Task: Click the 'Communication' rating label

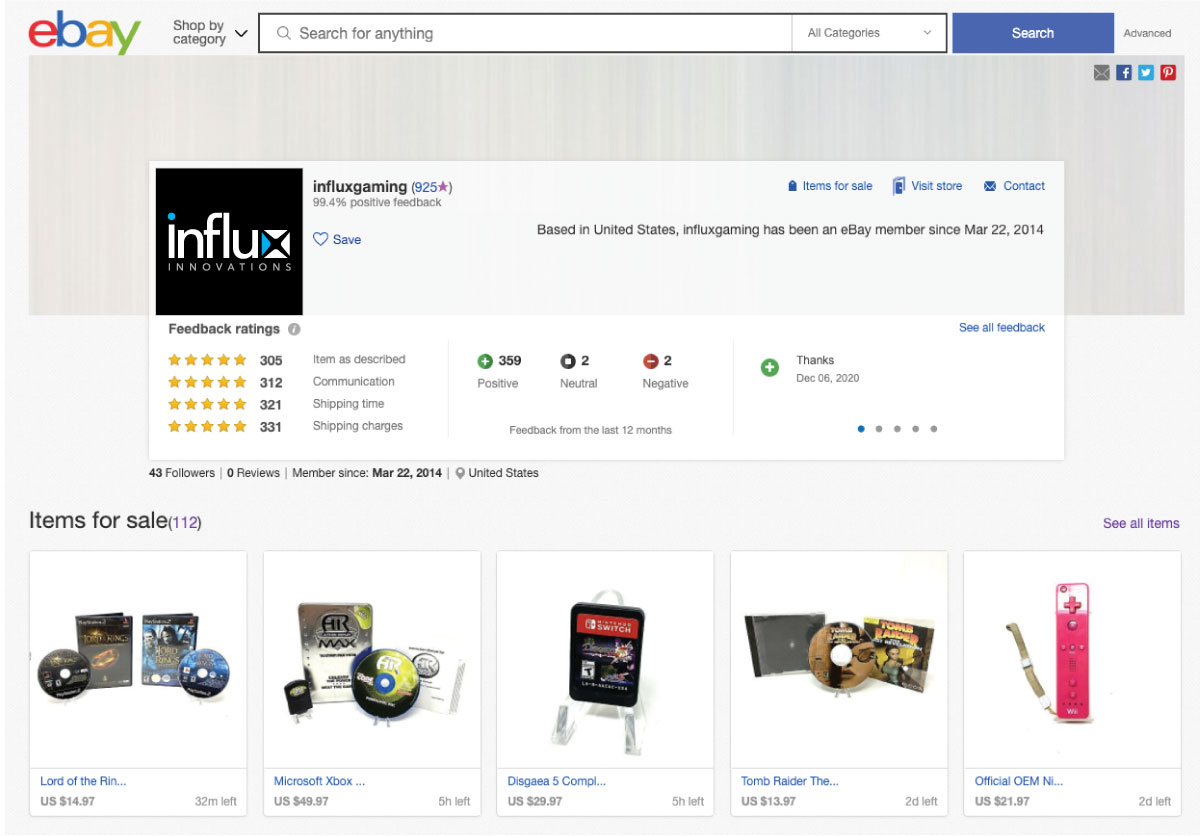Action: 354,381
